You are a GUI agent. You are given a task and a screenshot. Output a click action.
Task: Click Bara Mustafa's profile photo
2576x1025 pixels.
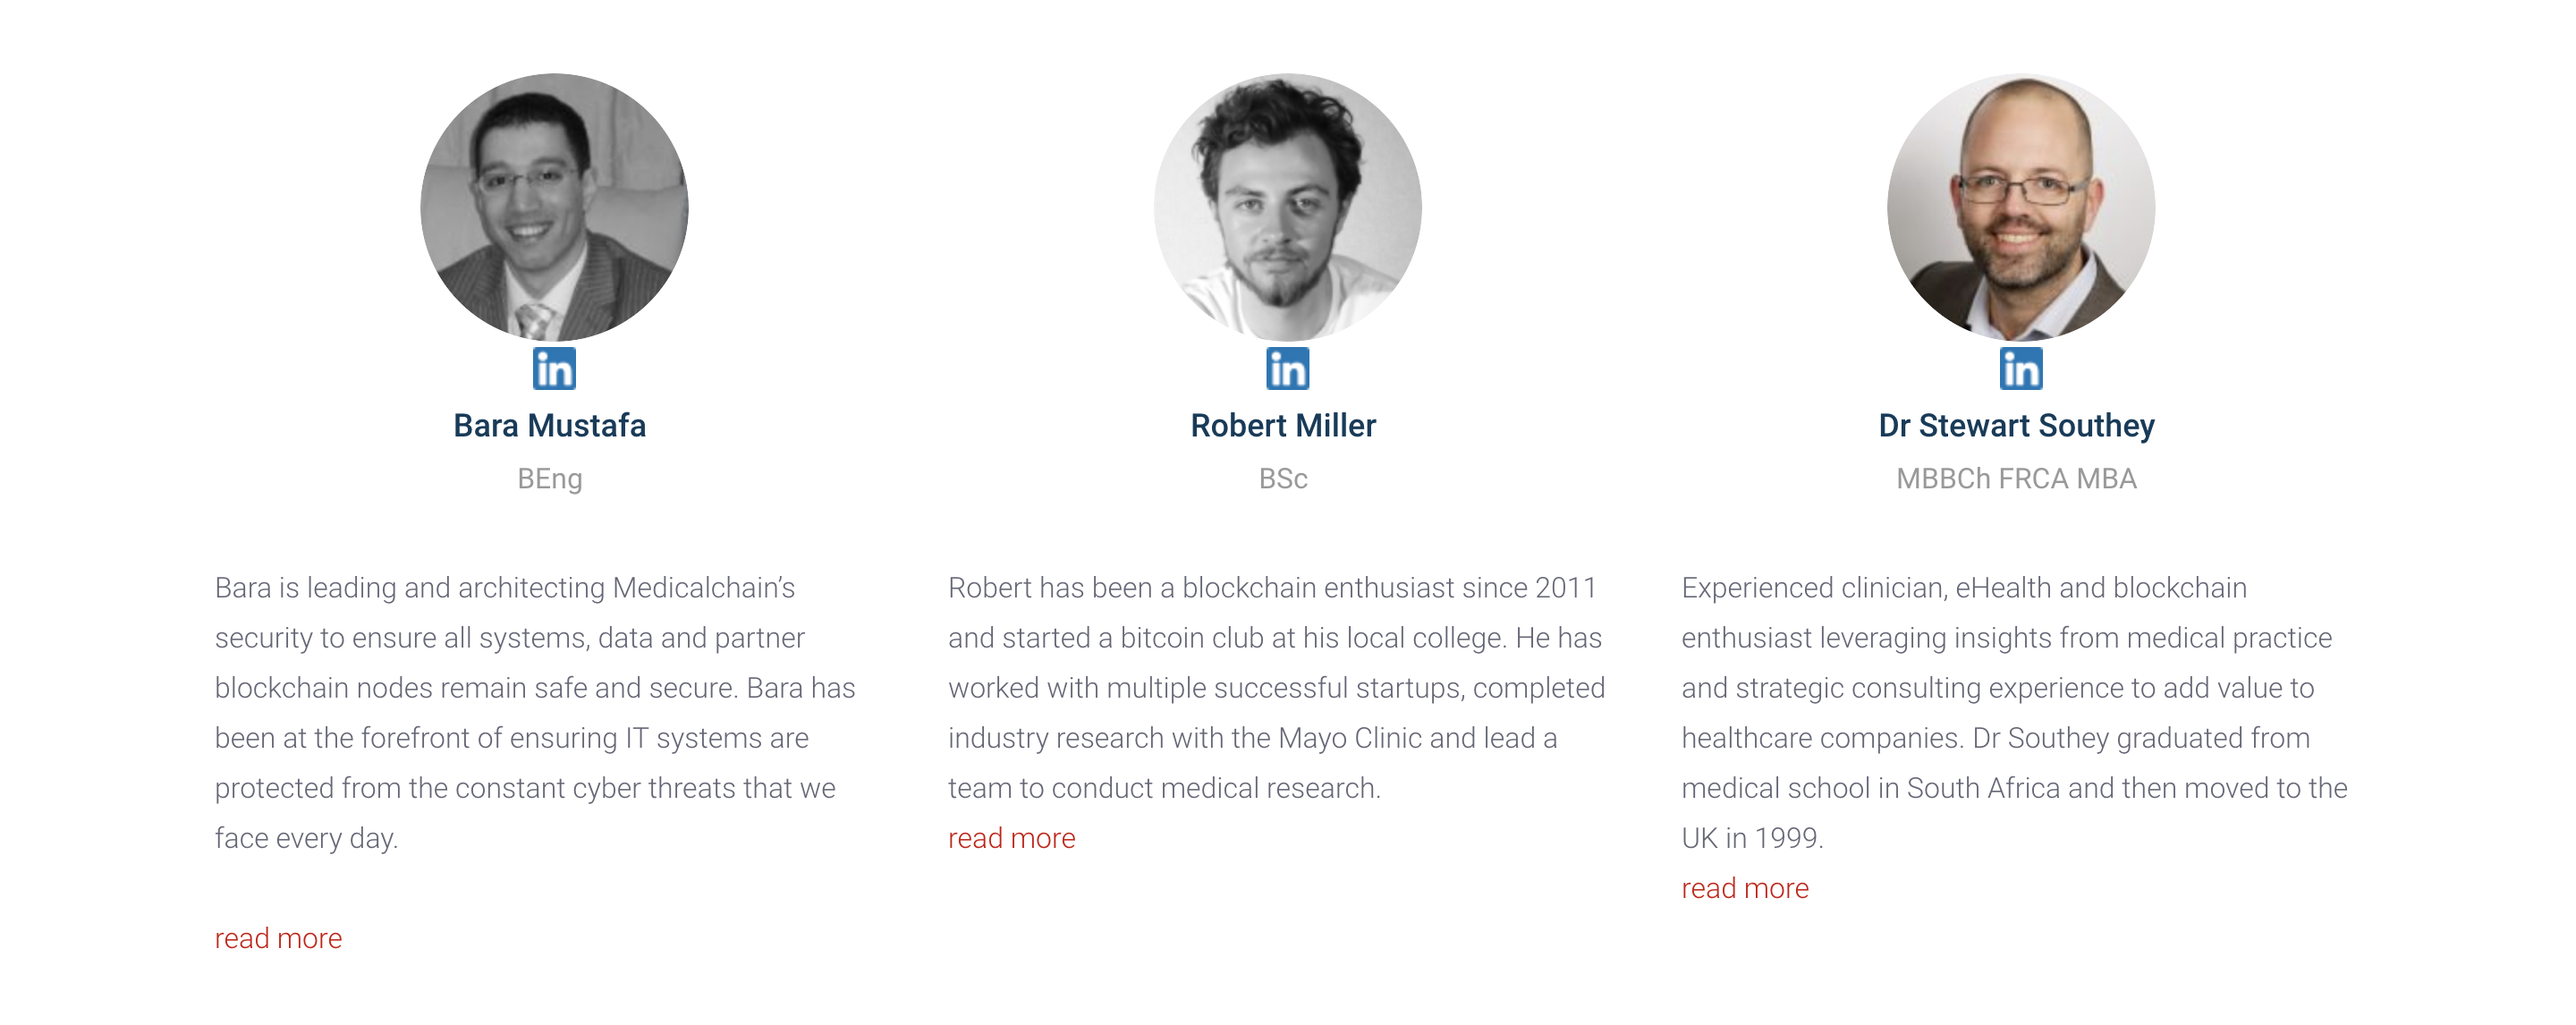click(x=554, y=206)
